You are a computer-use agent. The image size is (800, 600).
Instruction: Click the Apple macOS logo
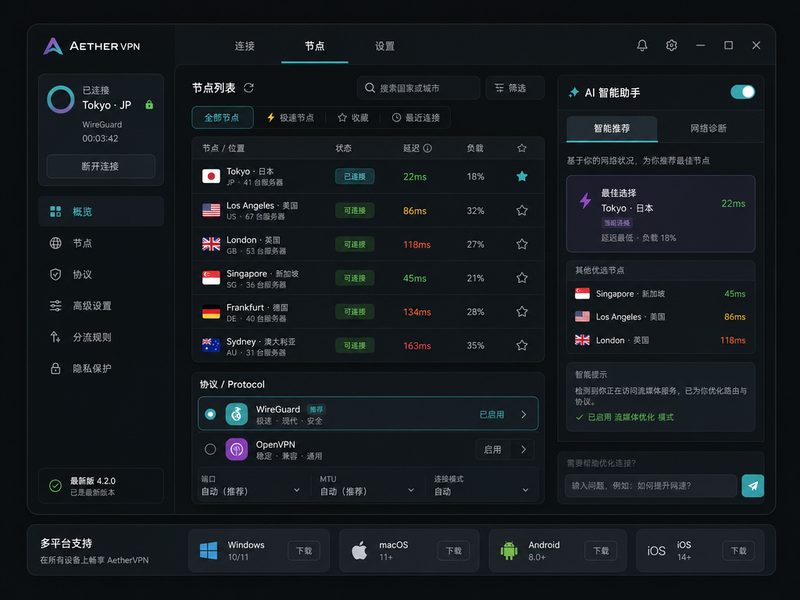359,551
